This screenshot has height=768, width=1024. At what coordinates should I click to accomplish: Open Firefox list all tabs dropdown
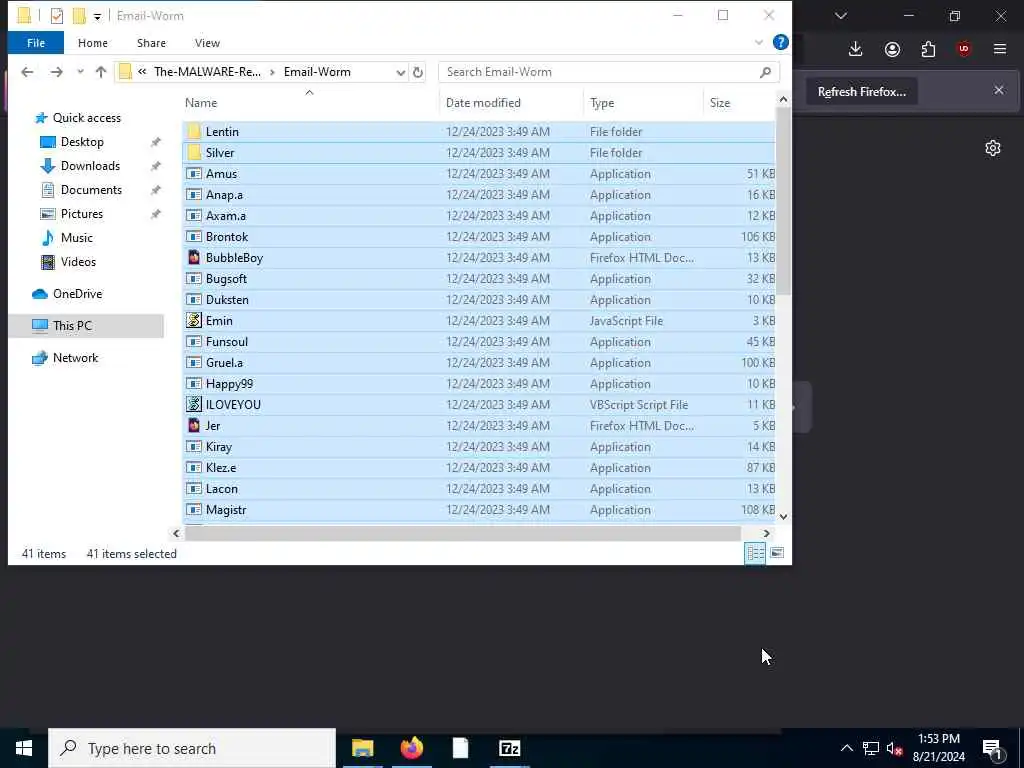click(x=840, y=16)
